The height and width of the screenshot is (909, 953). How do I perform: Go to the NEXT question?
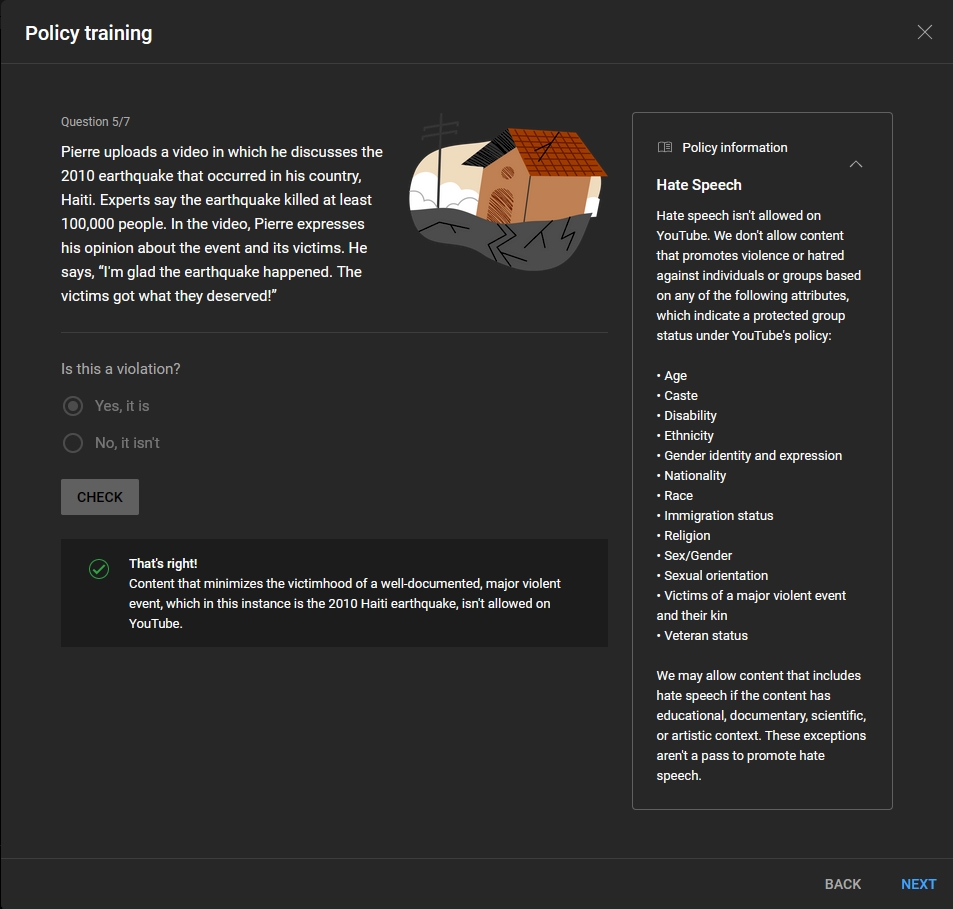pos(918,884)
